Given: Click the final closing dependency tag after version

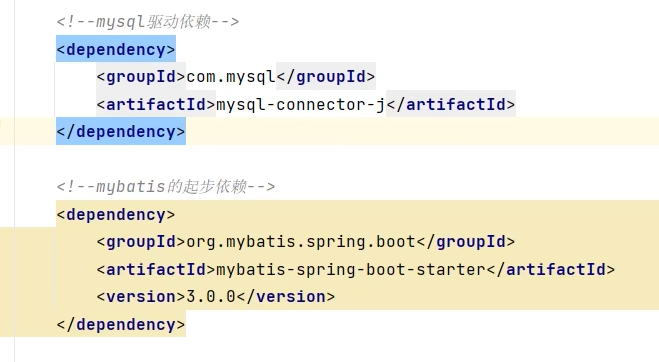Looking at the screenshot, I should pos(121,324).
